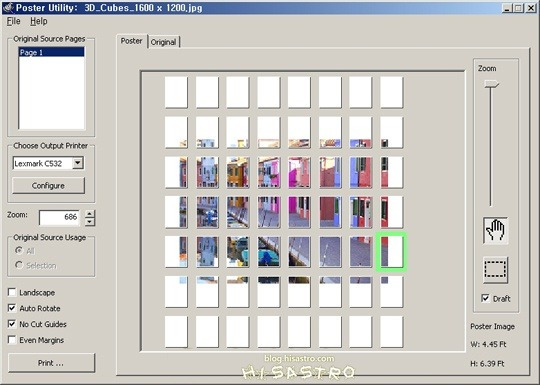Minimize the Poster Utility window
This screenshot has width=540, height=385.
506,8
